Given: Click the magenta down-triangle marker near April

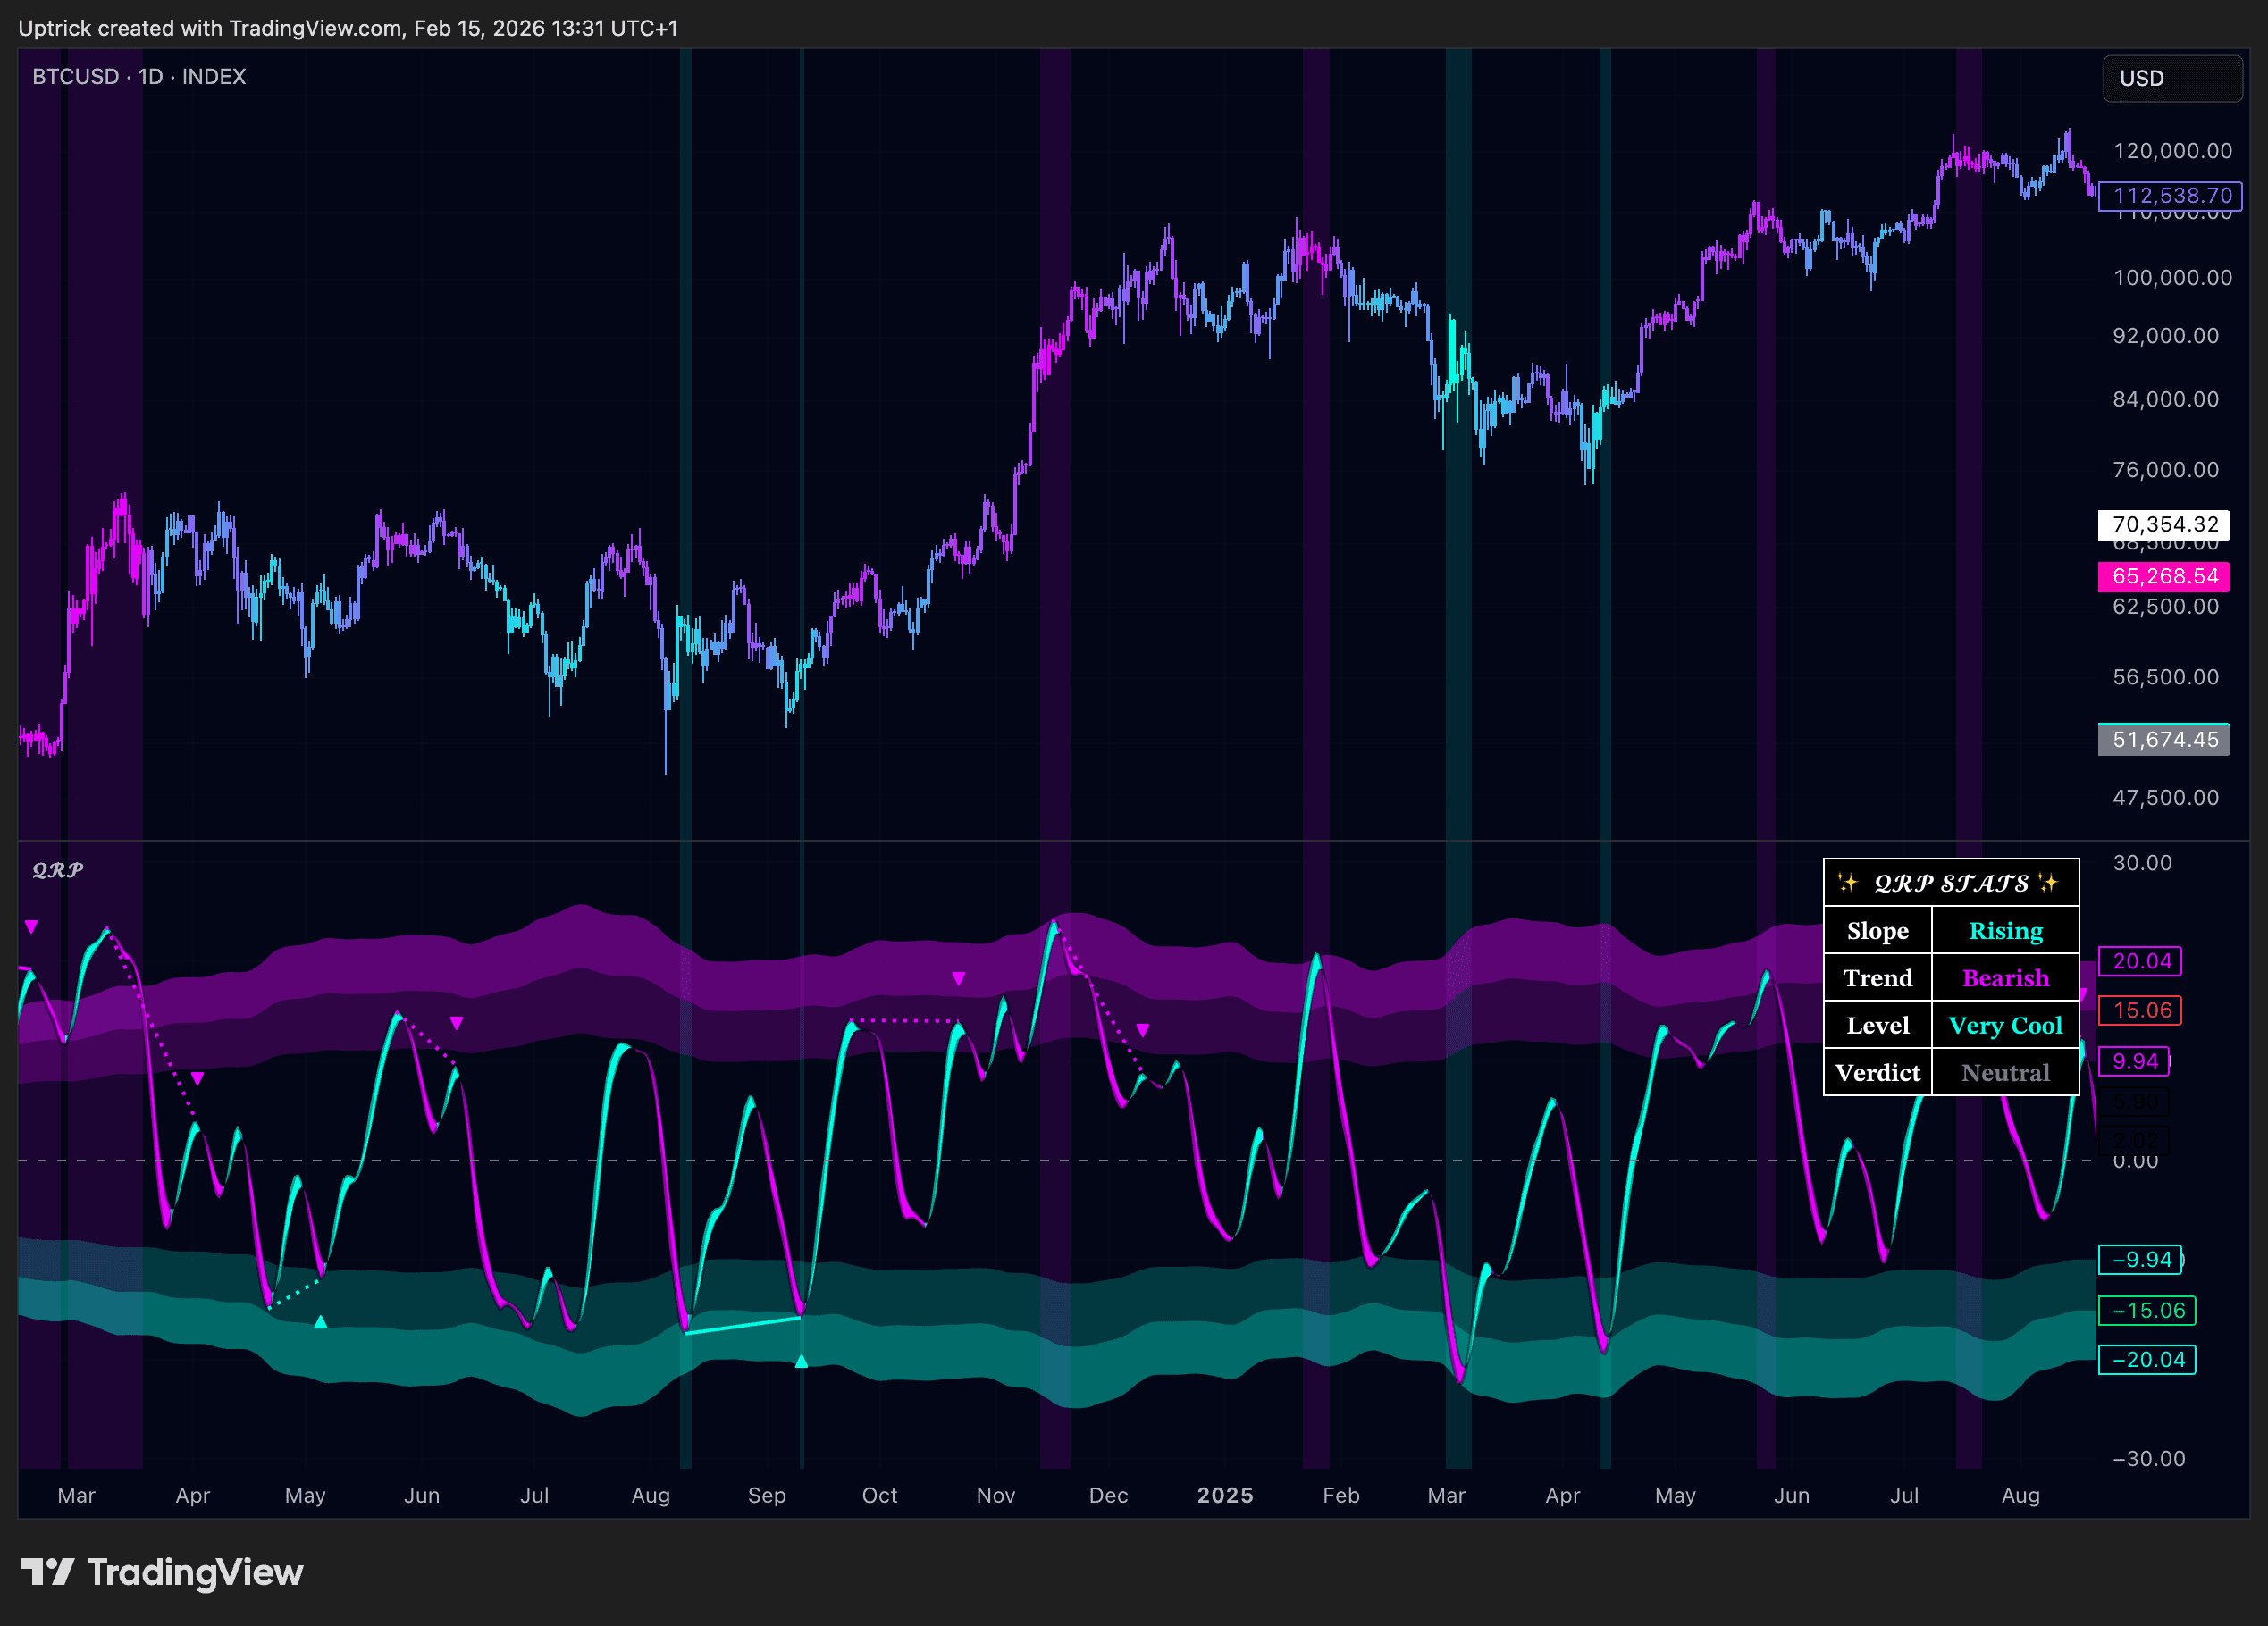Looking at the screenshot, I should coord(198,1078).
